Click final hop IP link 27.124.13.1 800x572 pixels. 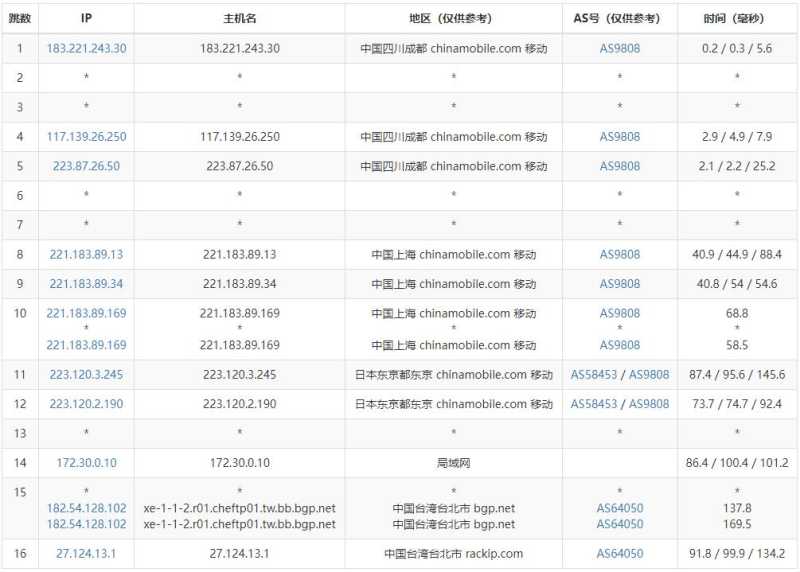[86, 553]
